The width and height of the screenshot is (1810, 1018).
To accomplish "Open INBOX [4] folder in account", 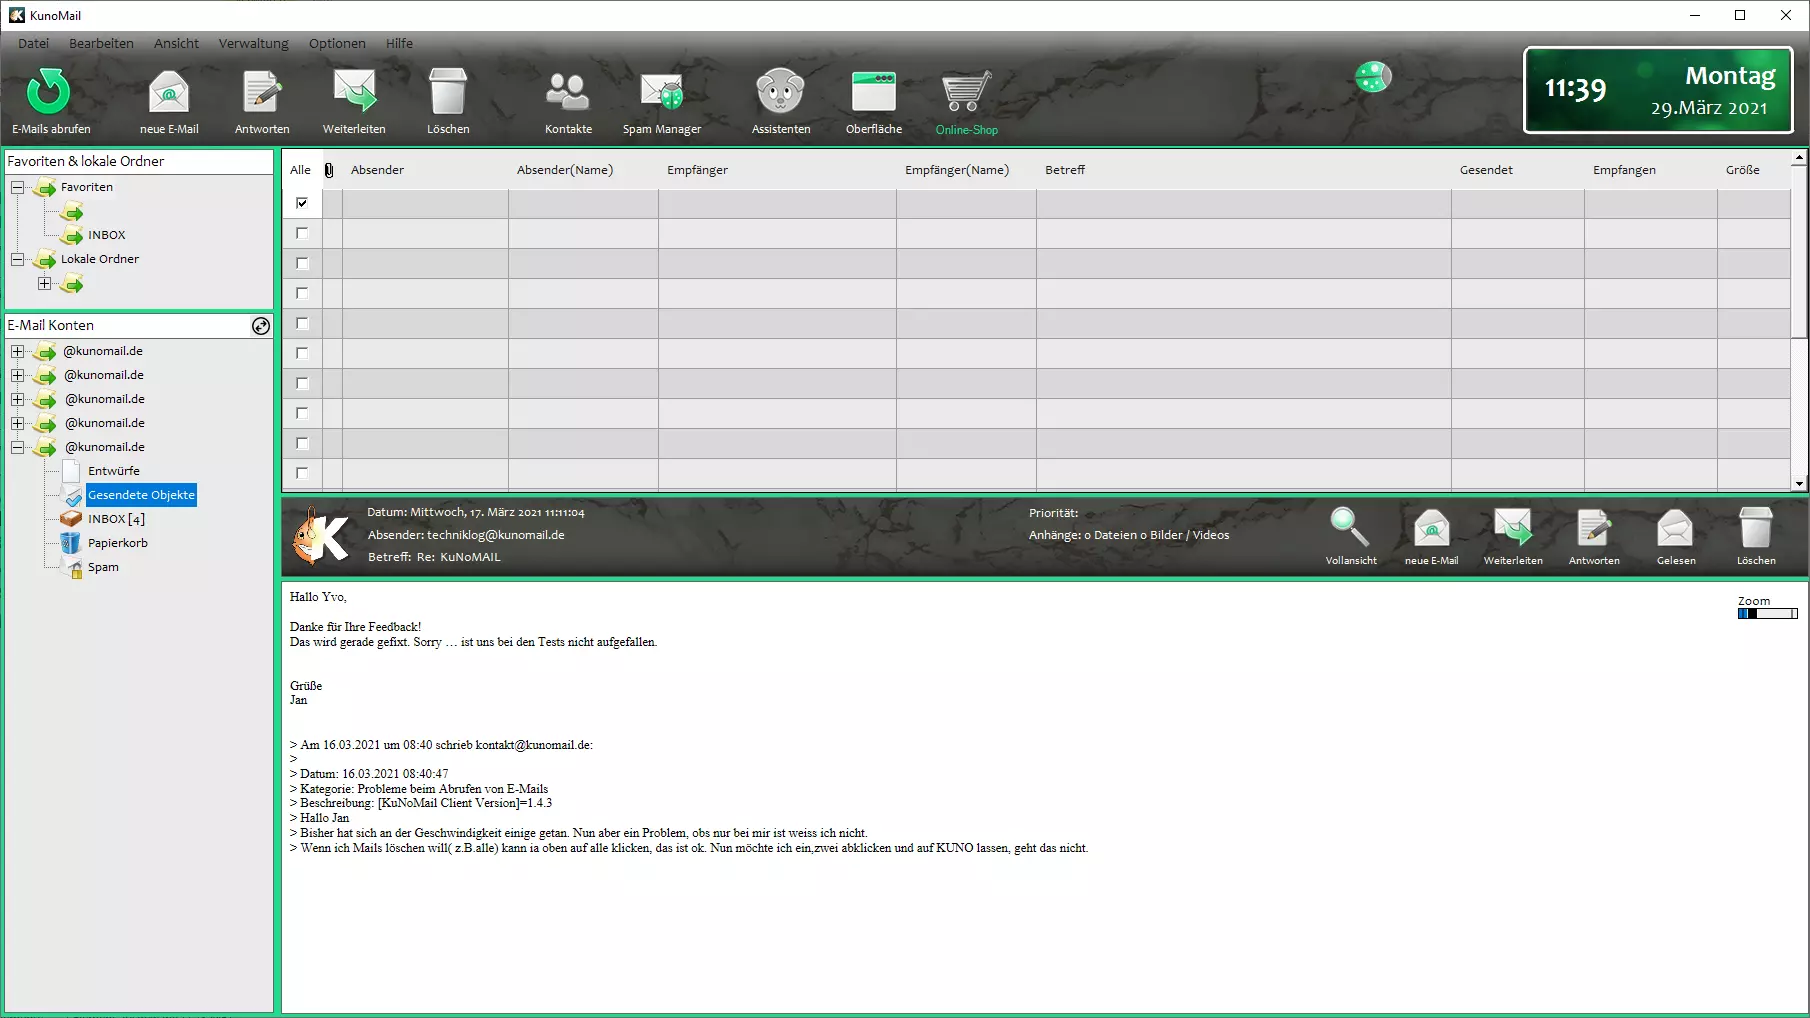I will 116,519.
